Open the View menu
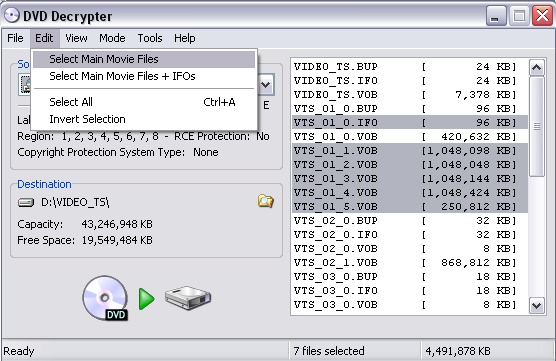Image resolution: width=556 pixels, height=361 pixels. pyautogui.click(x=76, y=38)
